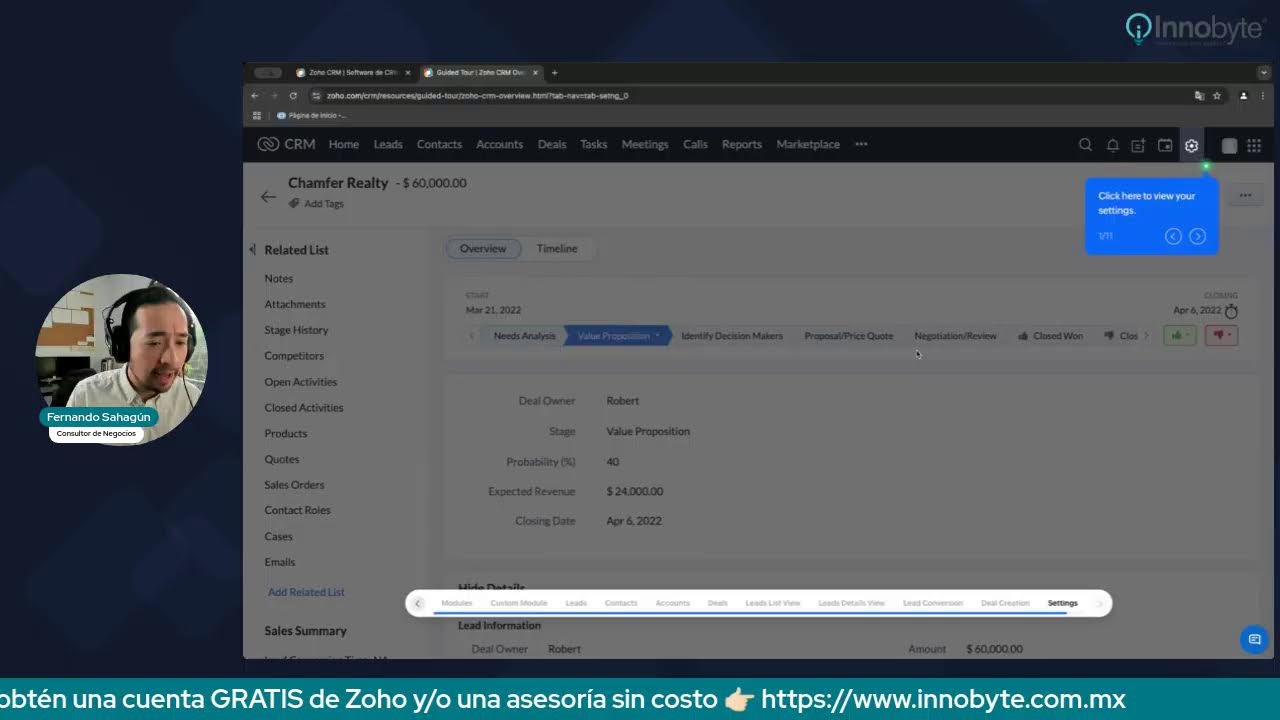Go to the next guided tour step
The height and width of the screenshot is (720, 1280).
[x=1197, y=236]
